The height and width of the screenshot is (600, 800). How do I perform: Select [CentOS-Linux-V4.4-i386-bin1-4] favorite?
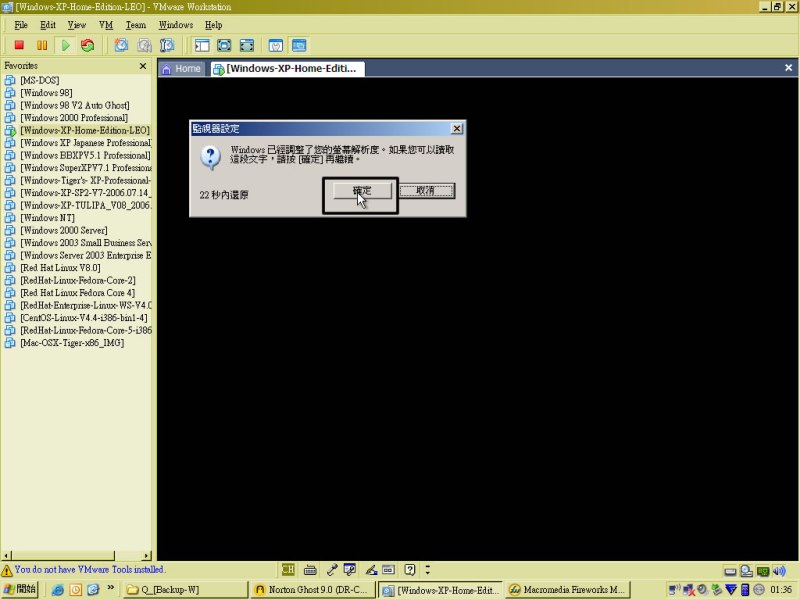[x=84, y=318]
